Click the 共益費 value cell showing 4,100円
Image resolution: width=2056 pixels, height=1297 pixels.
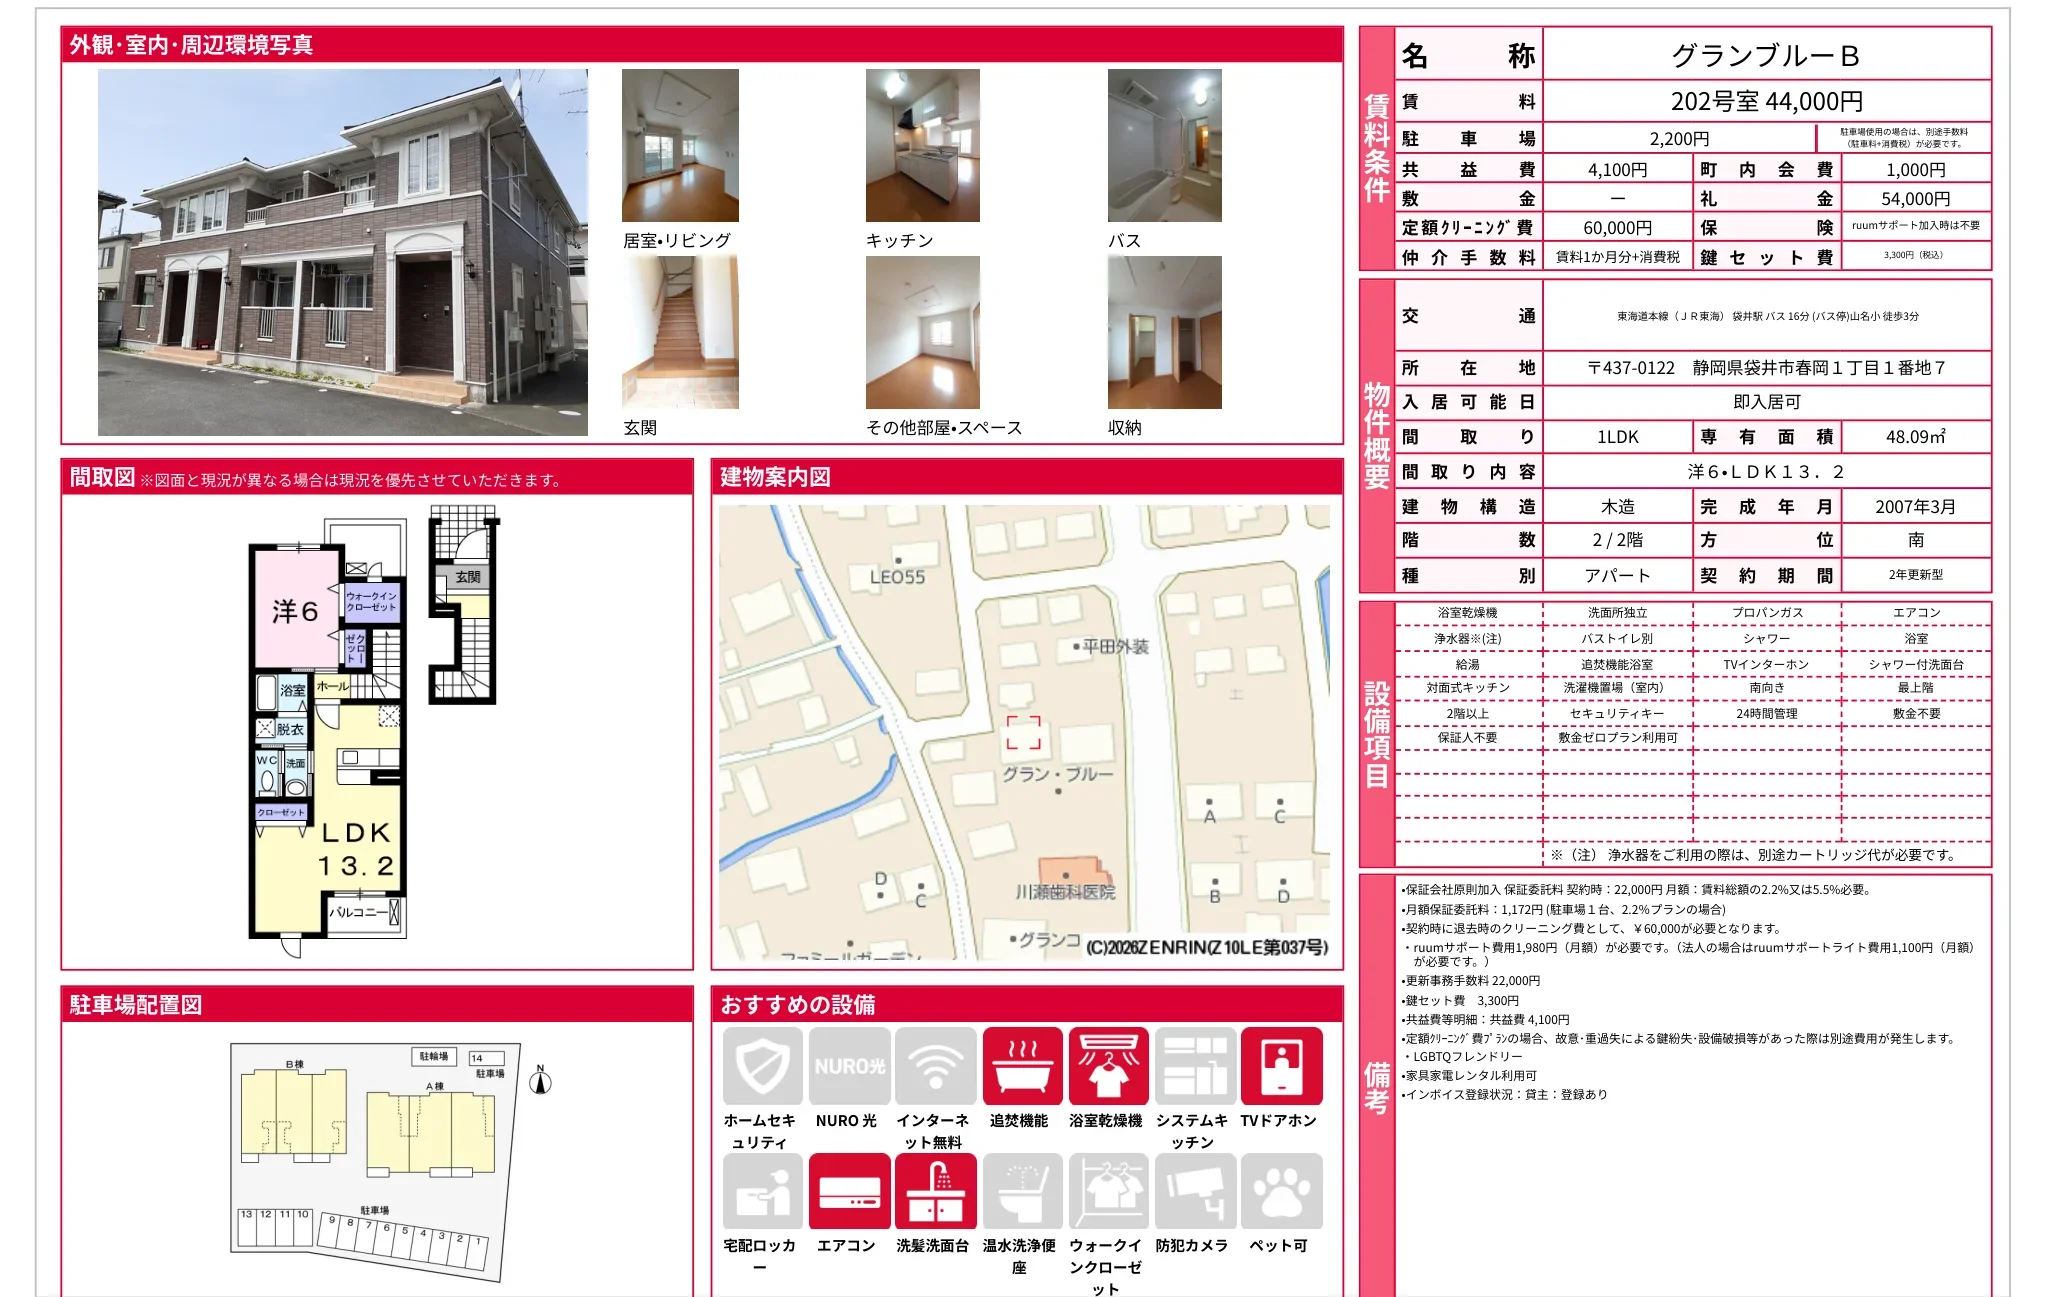point(1618,170)
